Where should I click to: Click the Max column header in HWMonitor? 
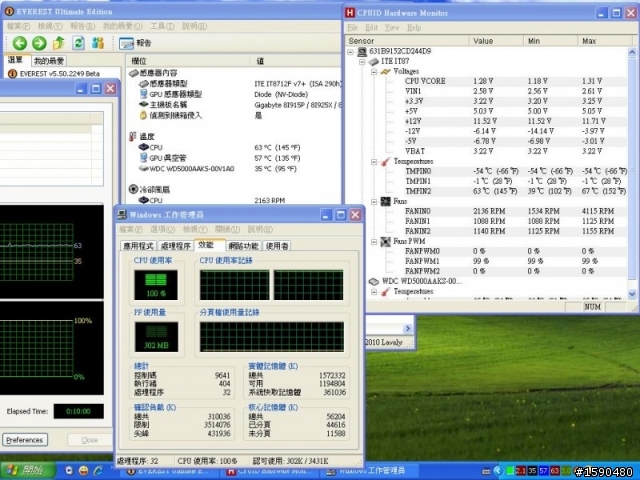605,41
